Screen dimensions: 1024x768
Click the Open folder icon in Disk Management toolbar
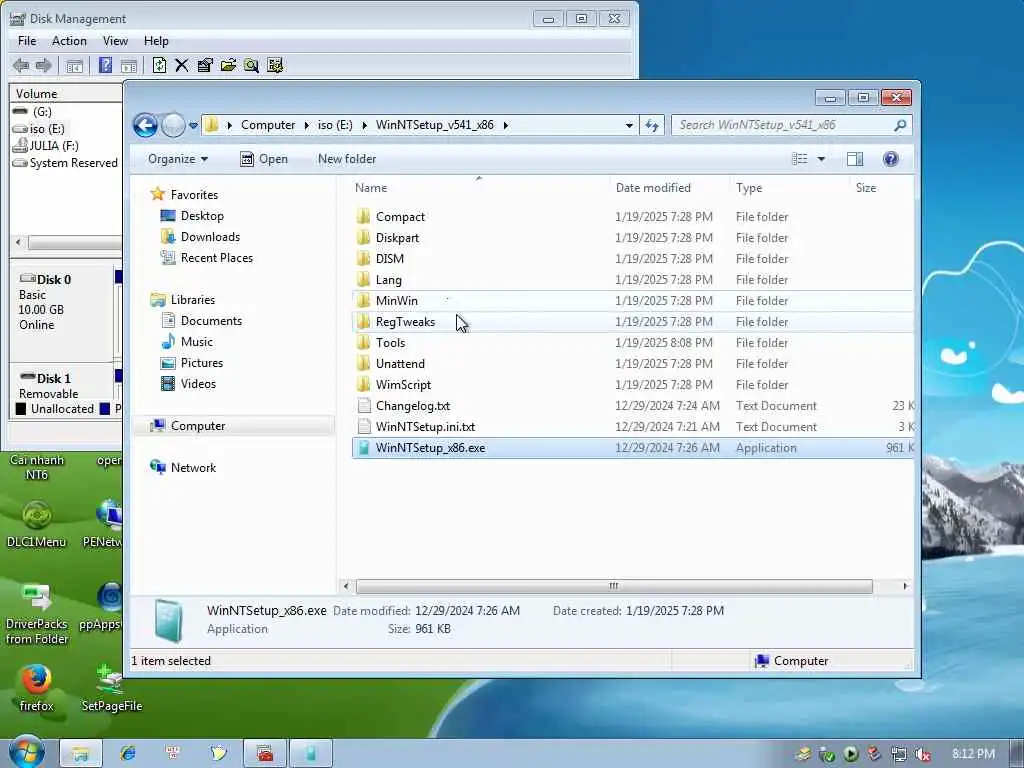pyautogui.click(x=228, y=65)
